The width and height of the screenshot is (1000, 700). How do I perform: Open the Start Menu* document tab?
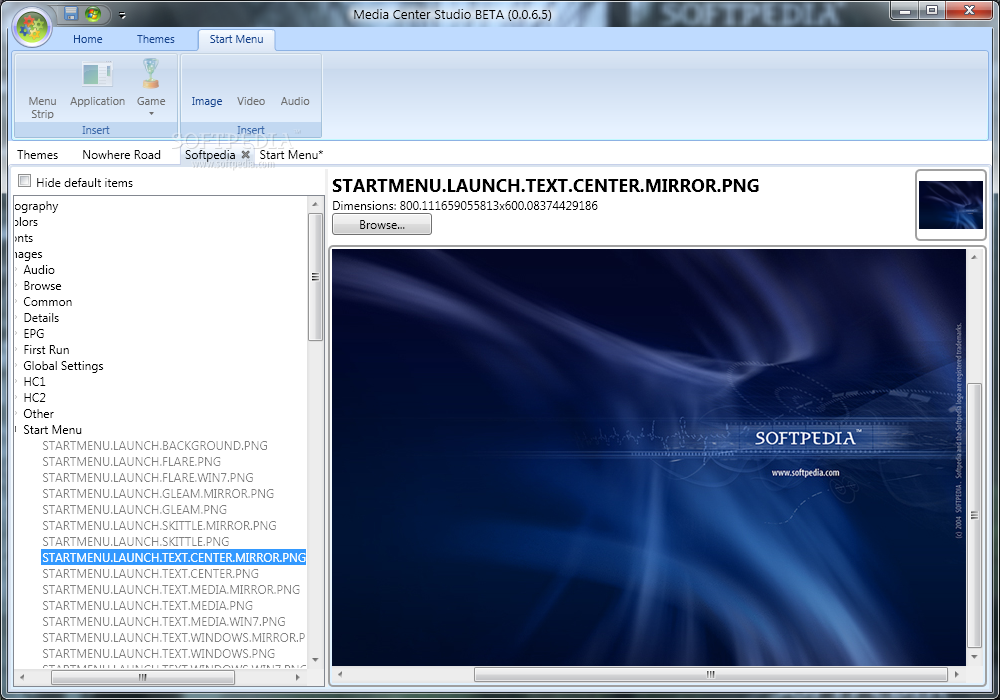pos(291,154)
